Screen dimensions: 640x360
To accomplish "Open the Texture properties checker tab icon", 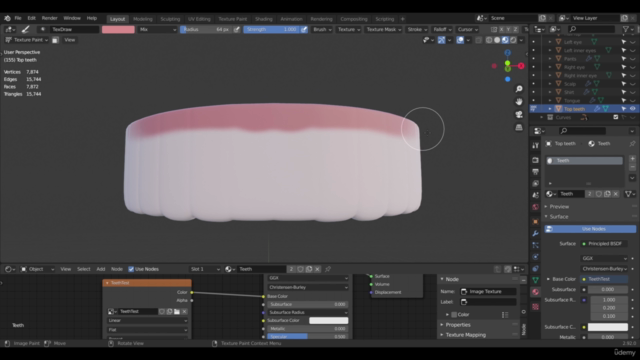I will pos(536,307).
